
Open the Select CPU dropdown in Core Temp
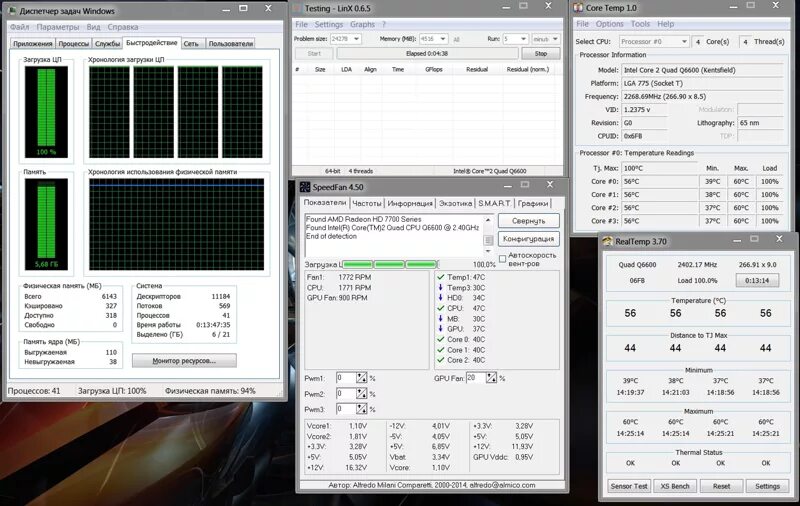click(654, 41)
